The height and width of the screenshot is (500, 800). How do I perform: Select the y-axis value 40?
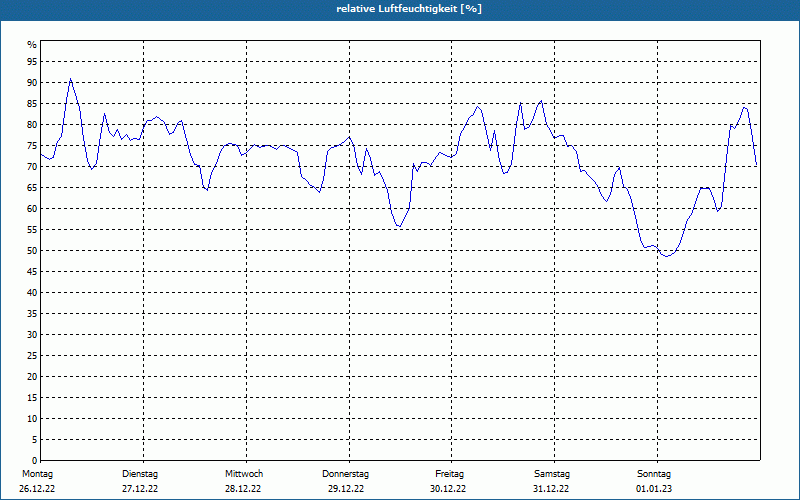[x=32, y=293]
